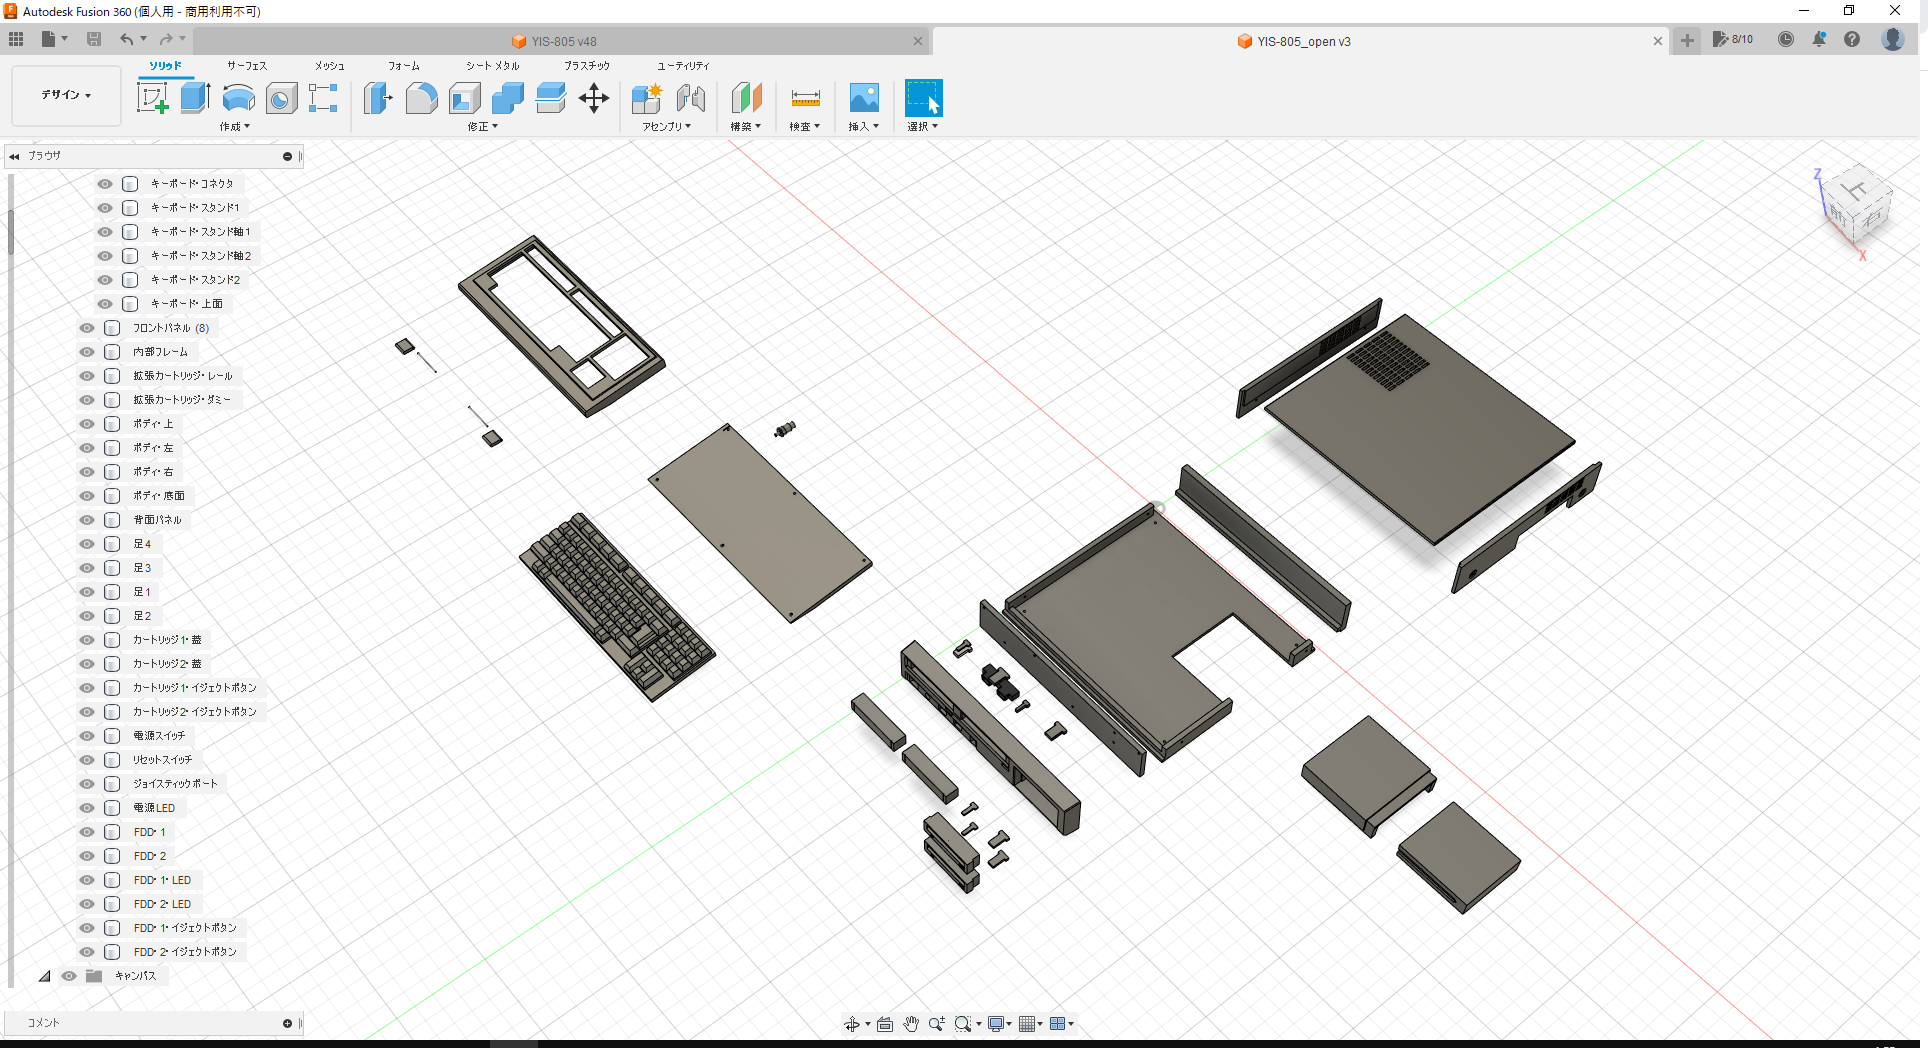
Task: Open the Joint tool
Action: [x=691, y=98]
